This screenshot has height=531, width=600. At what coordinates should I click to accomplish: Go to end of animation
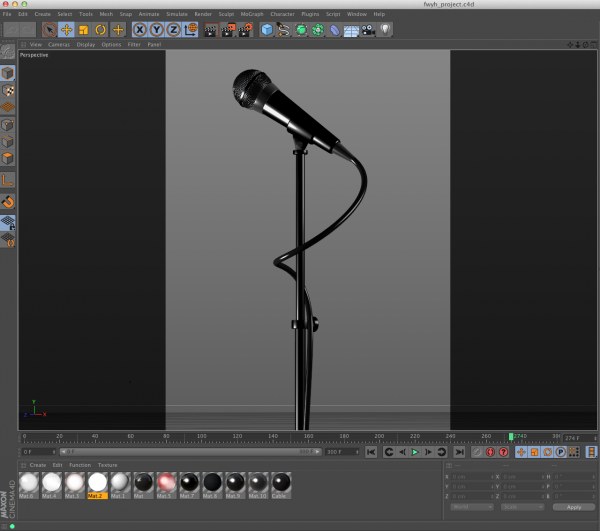[x=459, y=452]
